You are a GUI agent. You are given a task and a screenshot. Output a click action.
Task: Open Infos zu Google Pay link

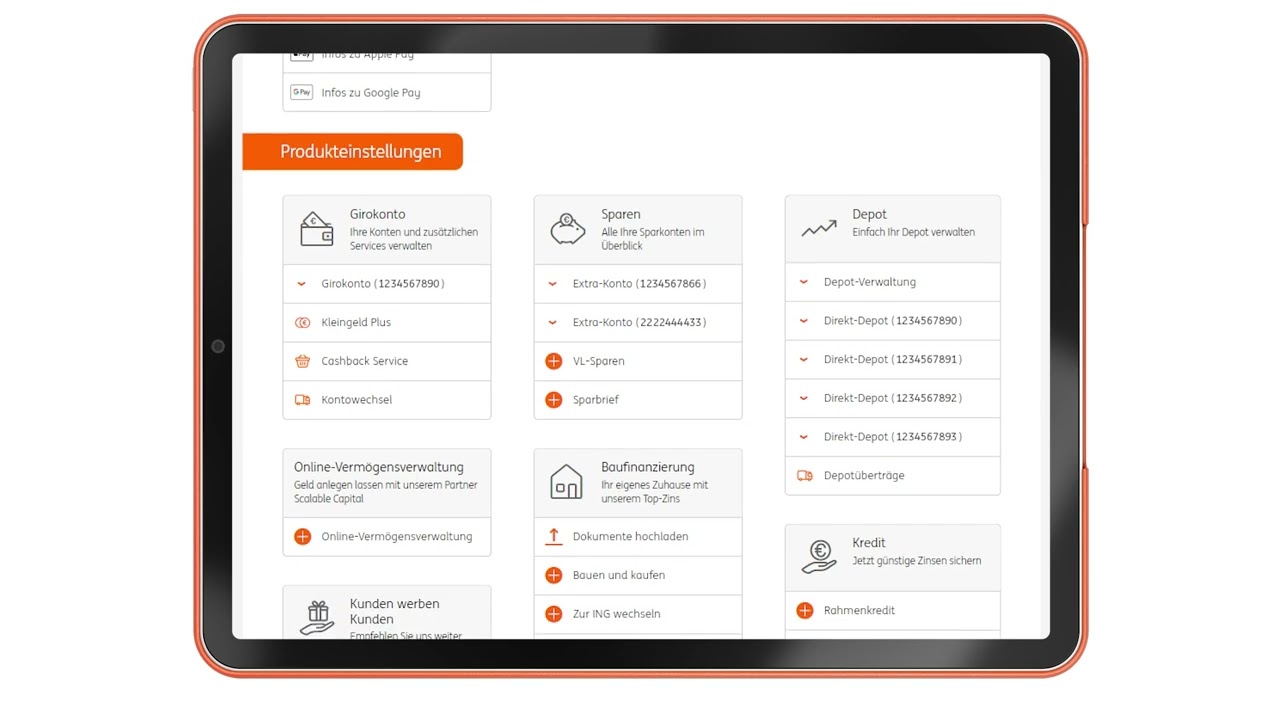click(371, 93)
